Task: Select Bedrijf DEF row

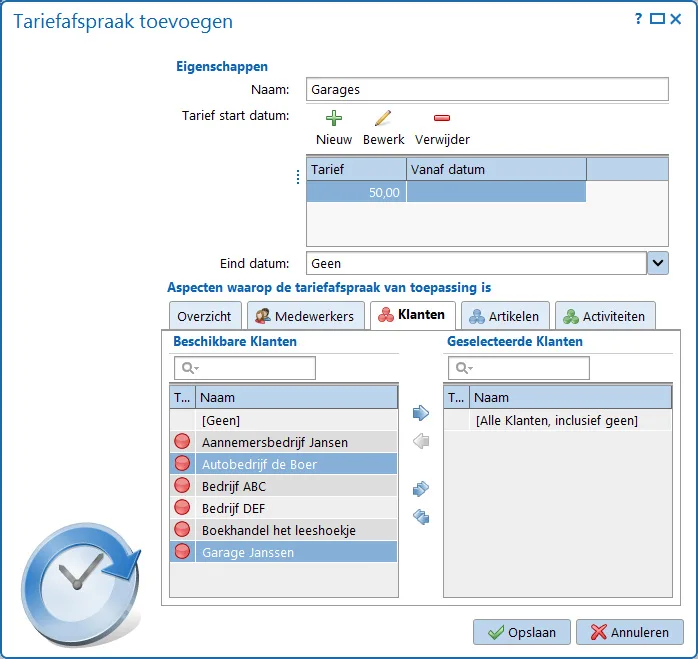Action: click(283, 508)
